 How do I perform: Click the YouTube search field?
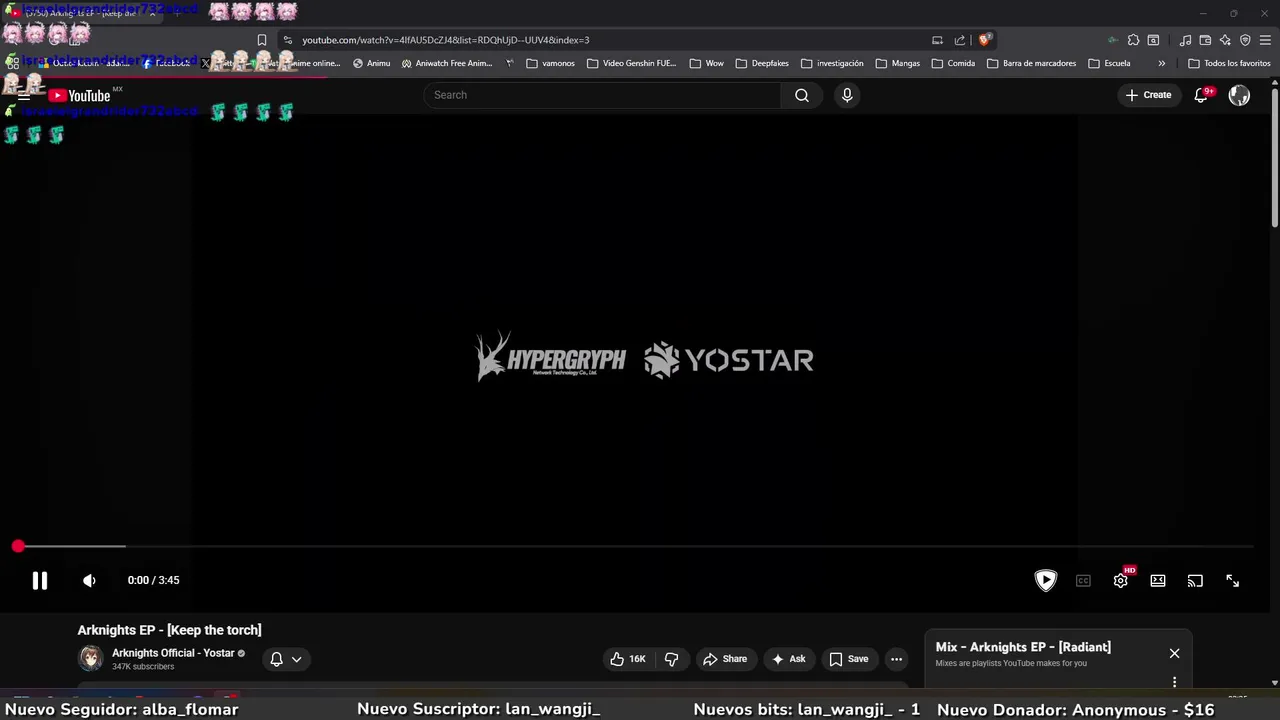602,95
